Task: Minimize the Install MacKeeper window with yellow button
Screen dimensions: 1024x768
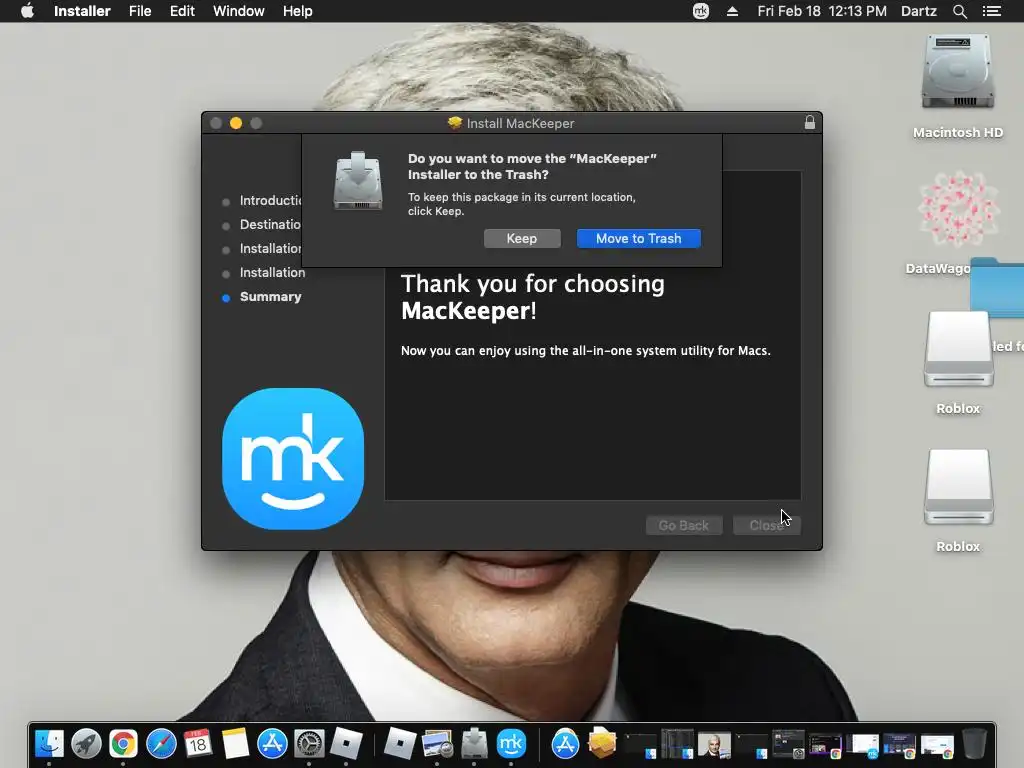Action: point(236,123)
